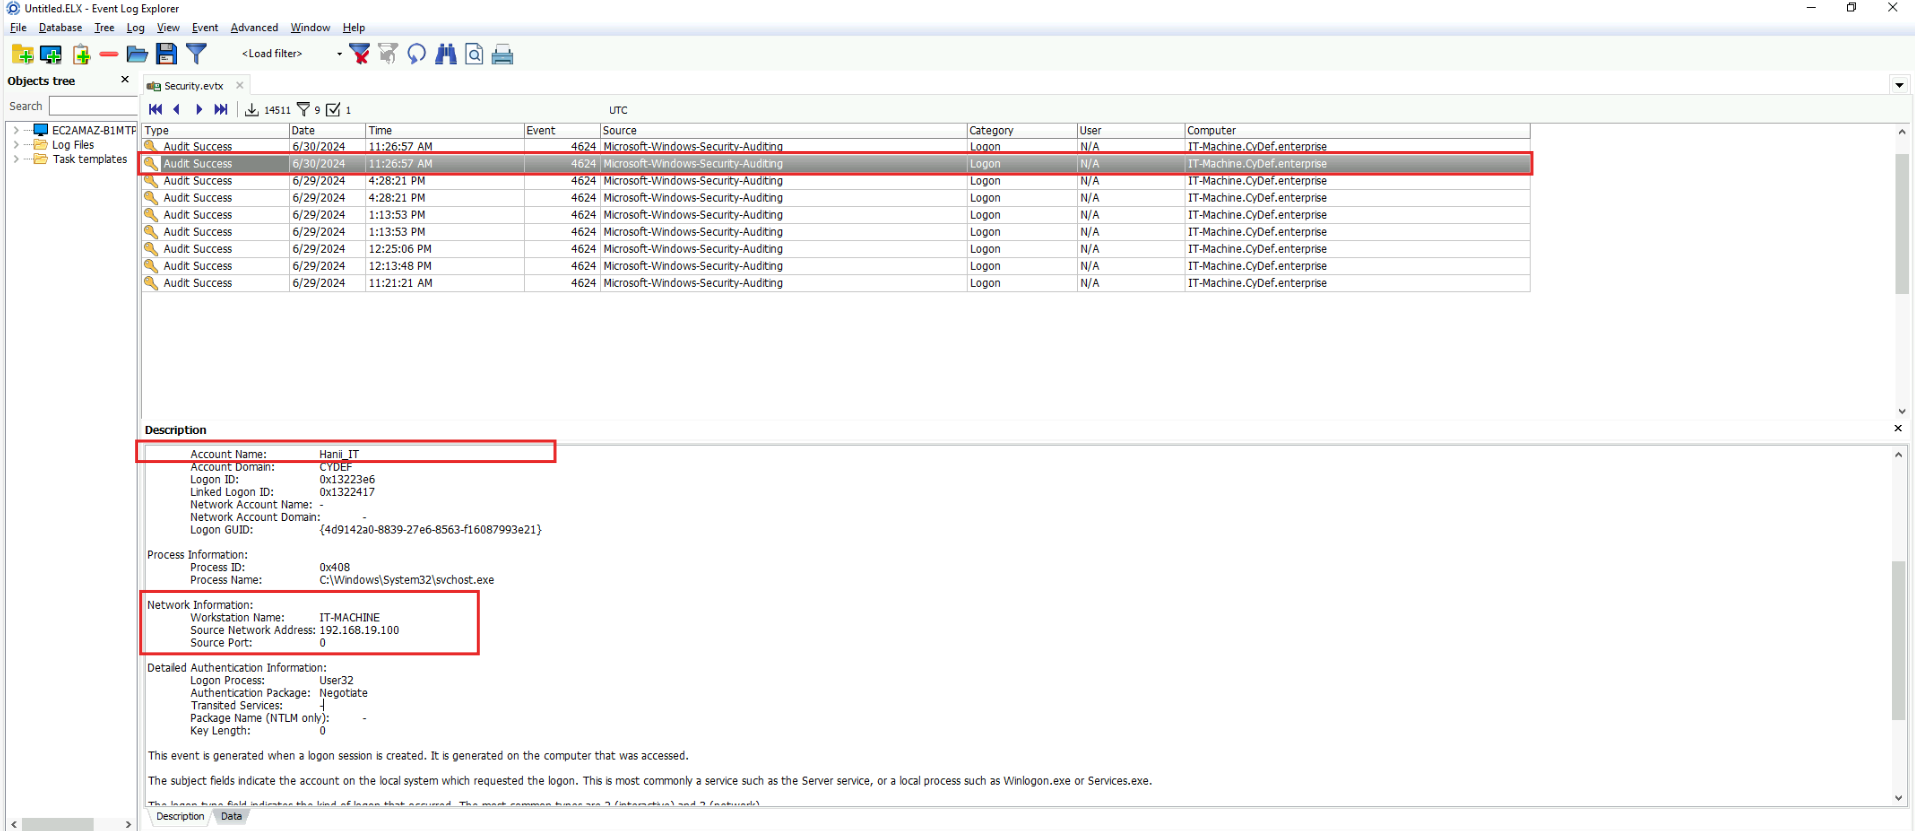Jump to last event navigation arrow
This screenshot has width=1915, height=831.
(x=221, y=110)
